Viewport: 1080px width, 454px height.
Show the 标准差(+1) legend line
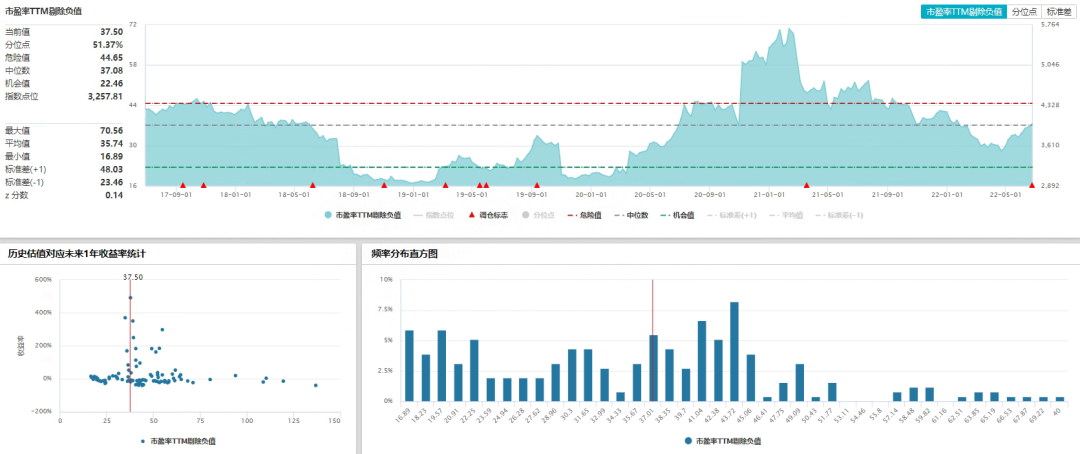coord(732,215)
